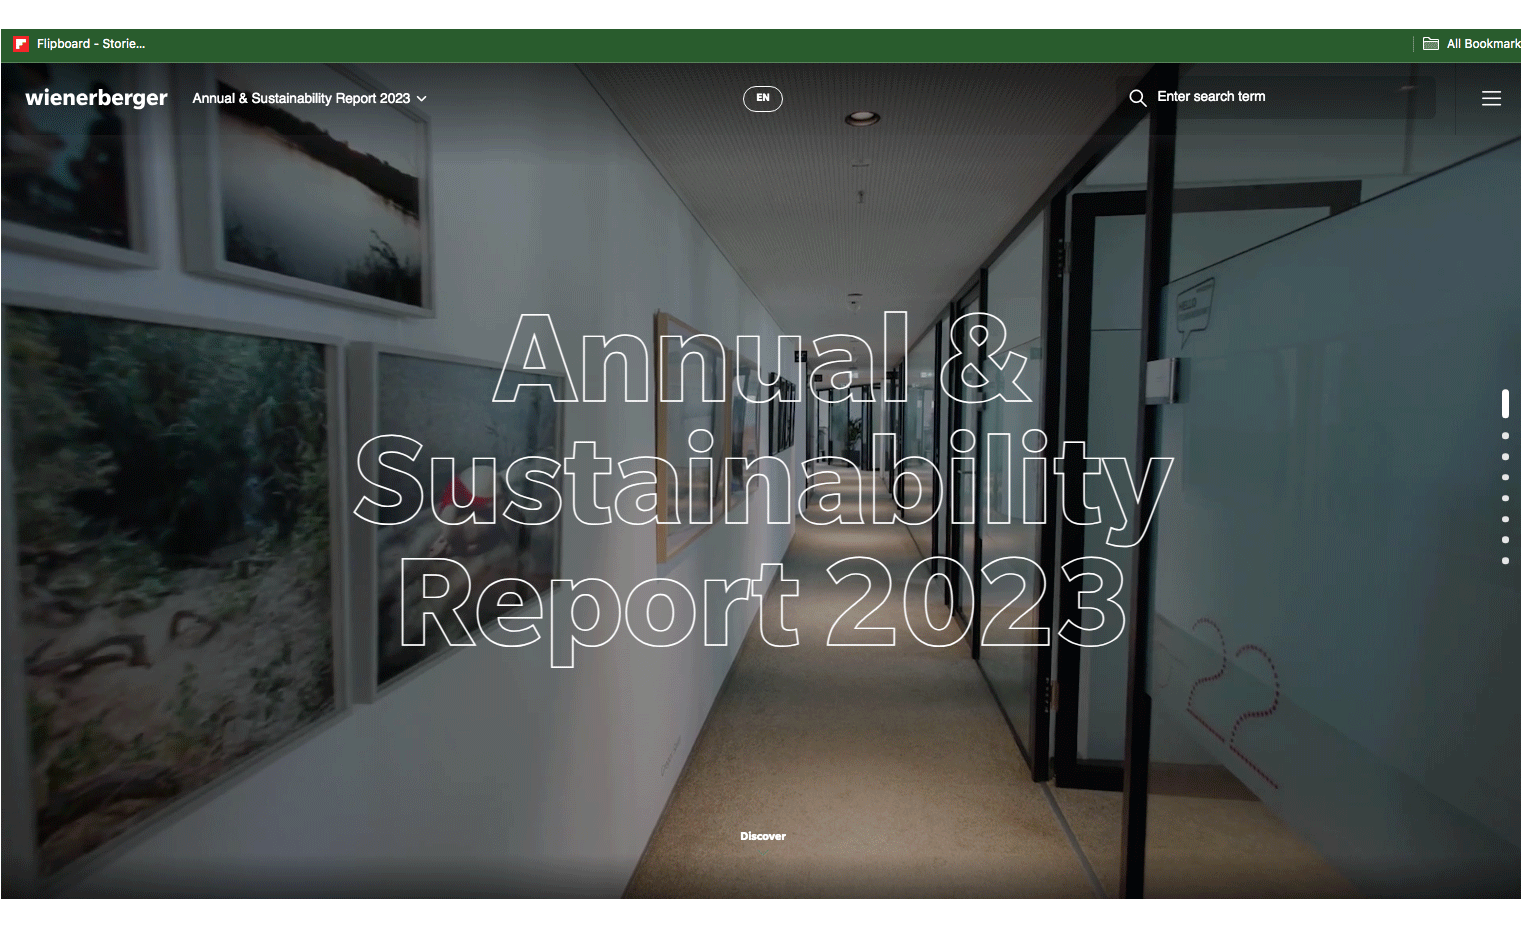Click the wienerberger logo
This screenshot has height=928, width=1521.
pos(96,98)
